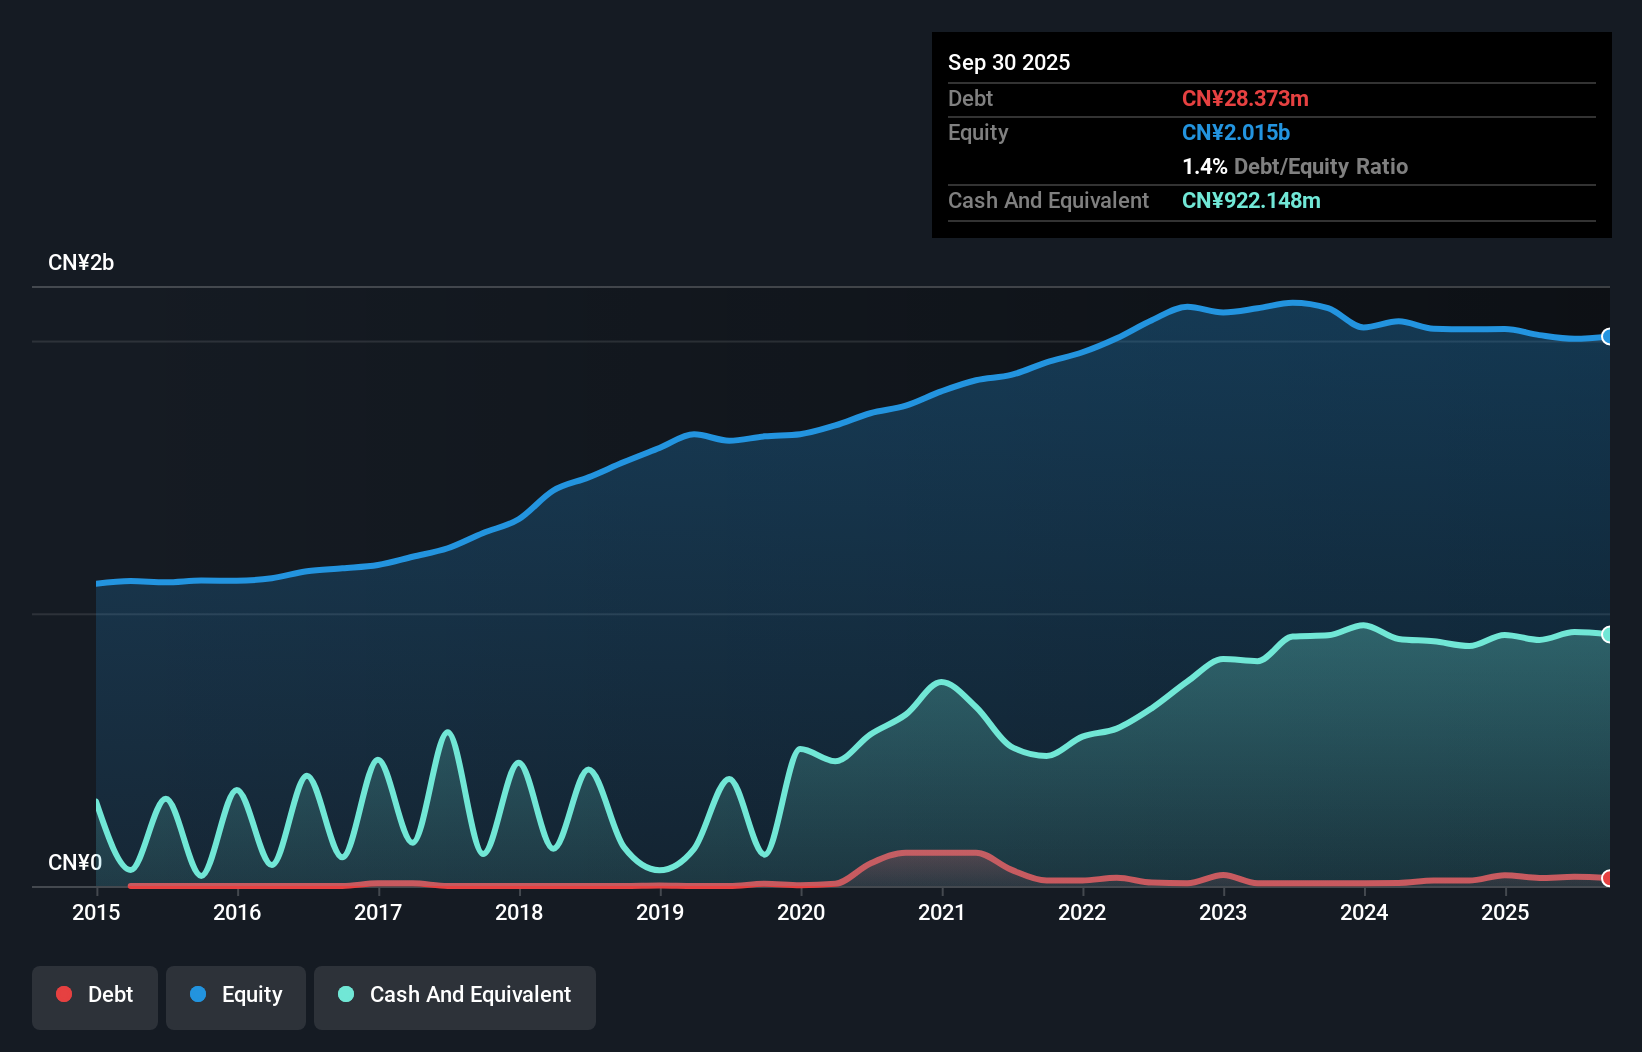Select the 2025 year label on axis
Viewport: 1642px width, 1052px height.
[x=1506, y=913]
